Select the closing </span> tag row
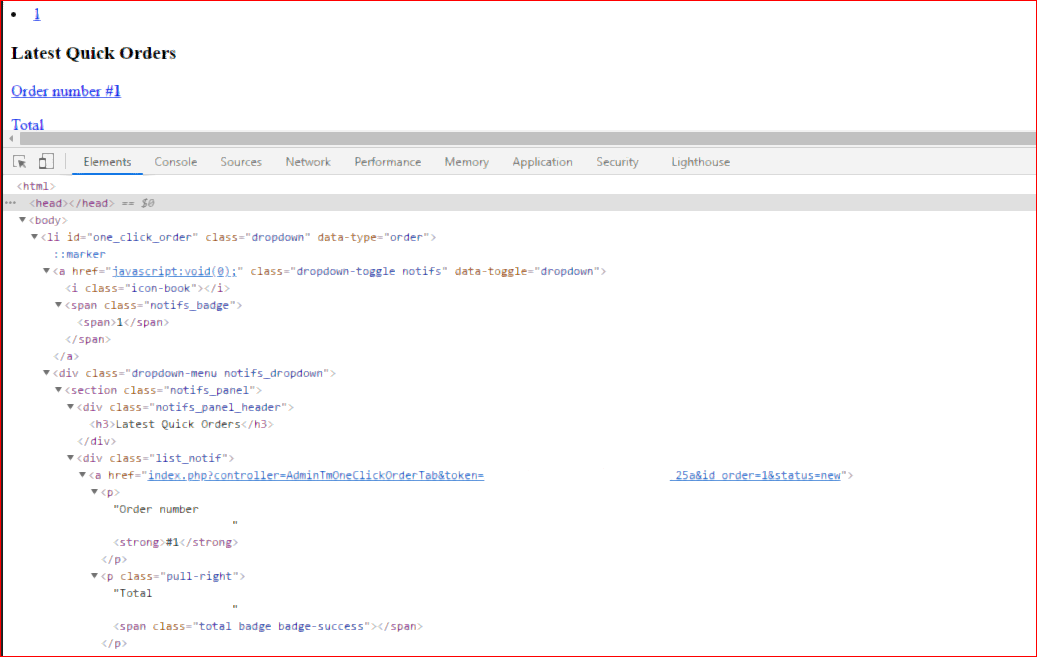The image size is (1037, 657). tap(88, 339)
